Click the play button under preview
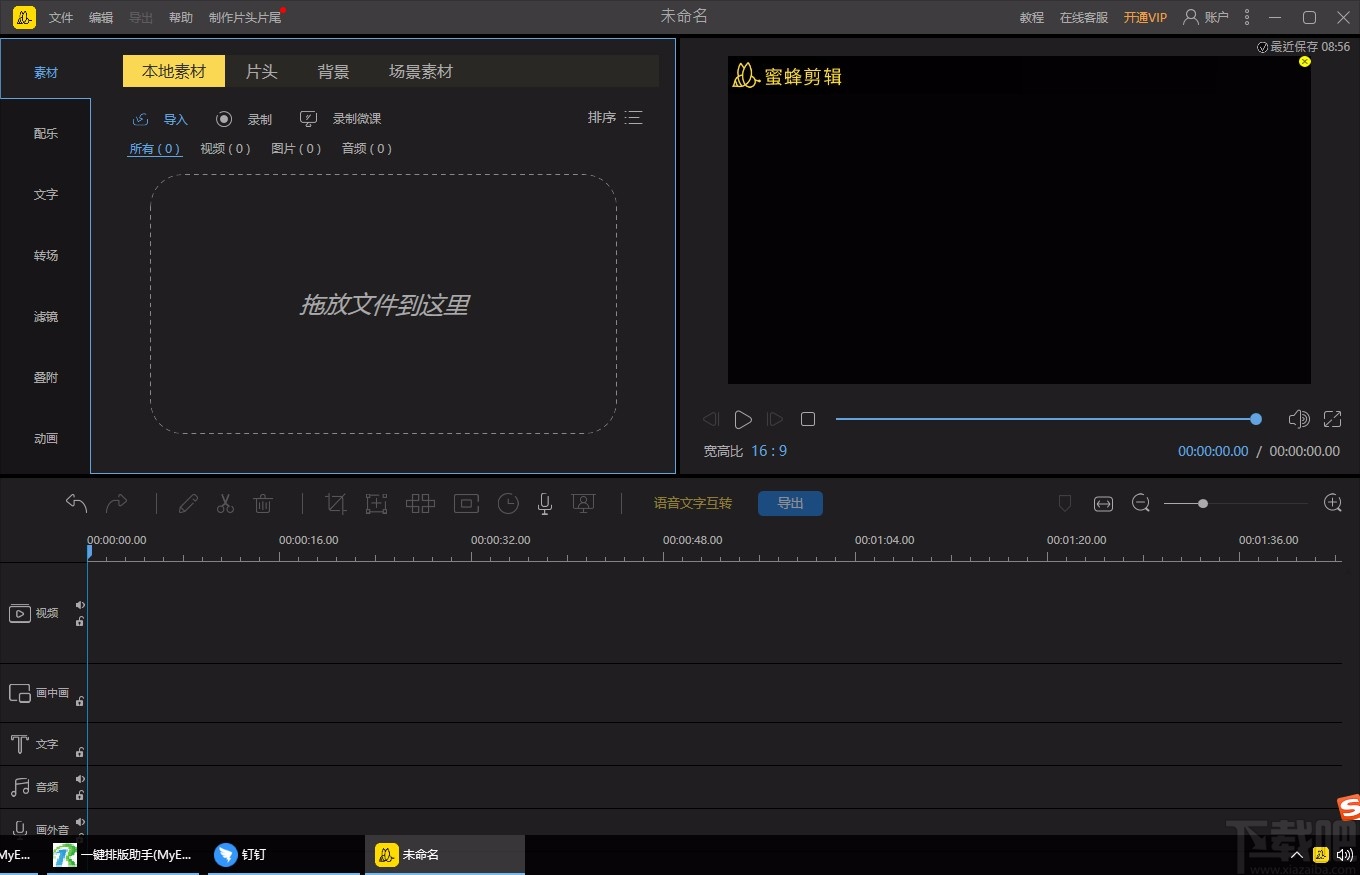This screenshot has height=875, width=1360. coord(742,420)
